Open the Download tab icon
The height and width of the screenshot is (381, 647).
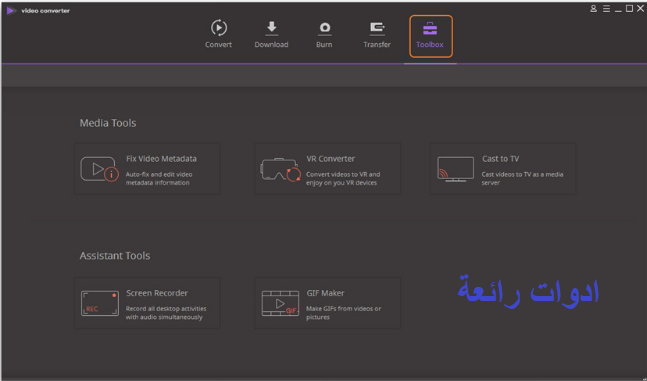pyautogui.click(x=272, y=28)
